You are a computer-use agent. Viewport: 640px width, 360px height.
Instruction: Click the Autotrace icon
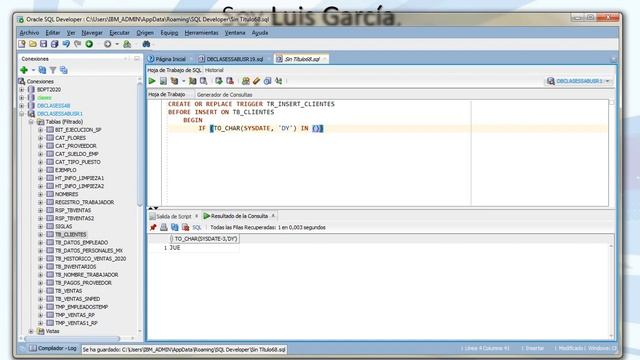[x=192, y=81]
